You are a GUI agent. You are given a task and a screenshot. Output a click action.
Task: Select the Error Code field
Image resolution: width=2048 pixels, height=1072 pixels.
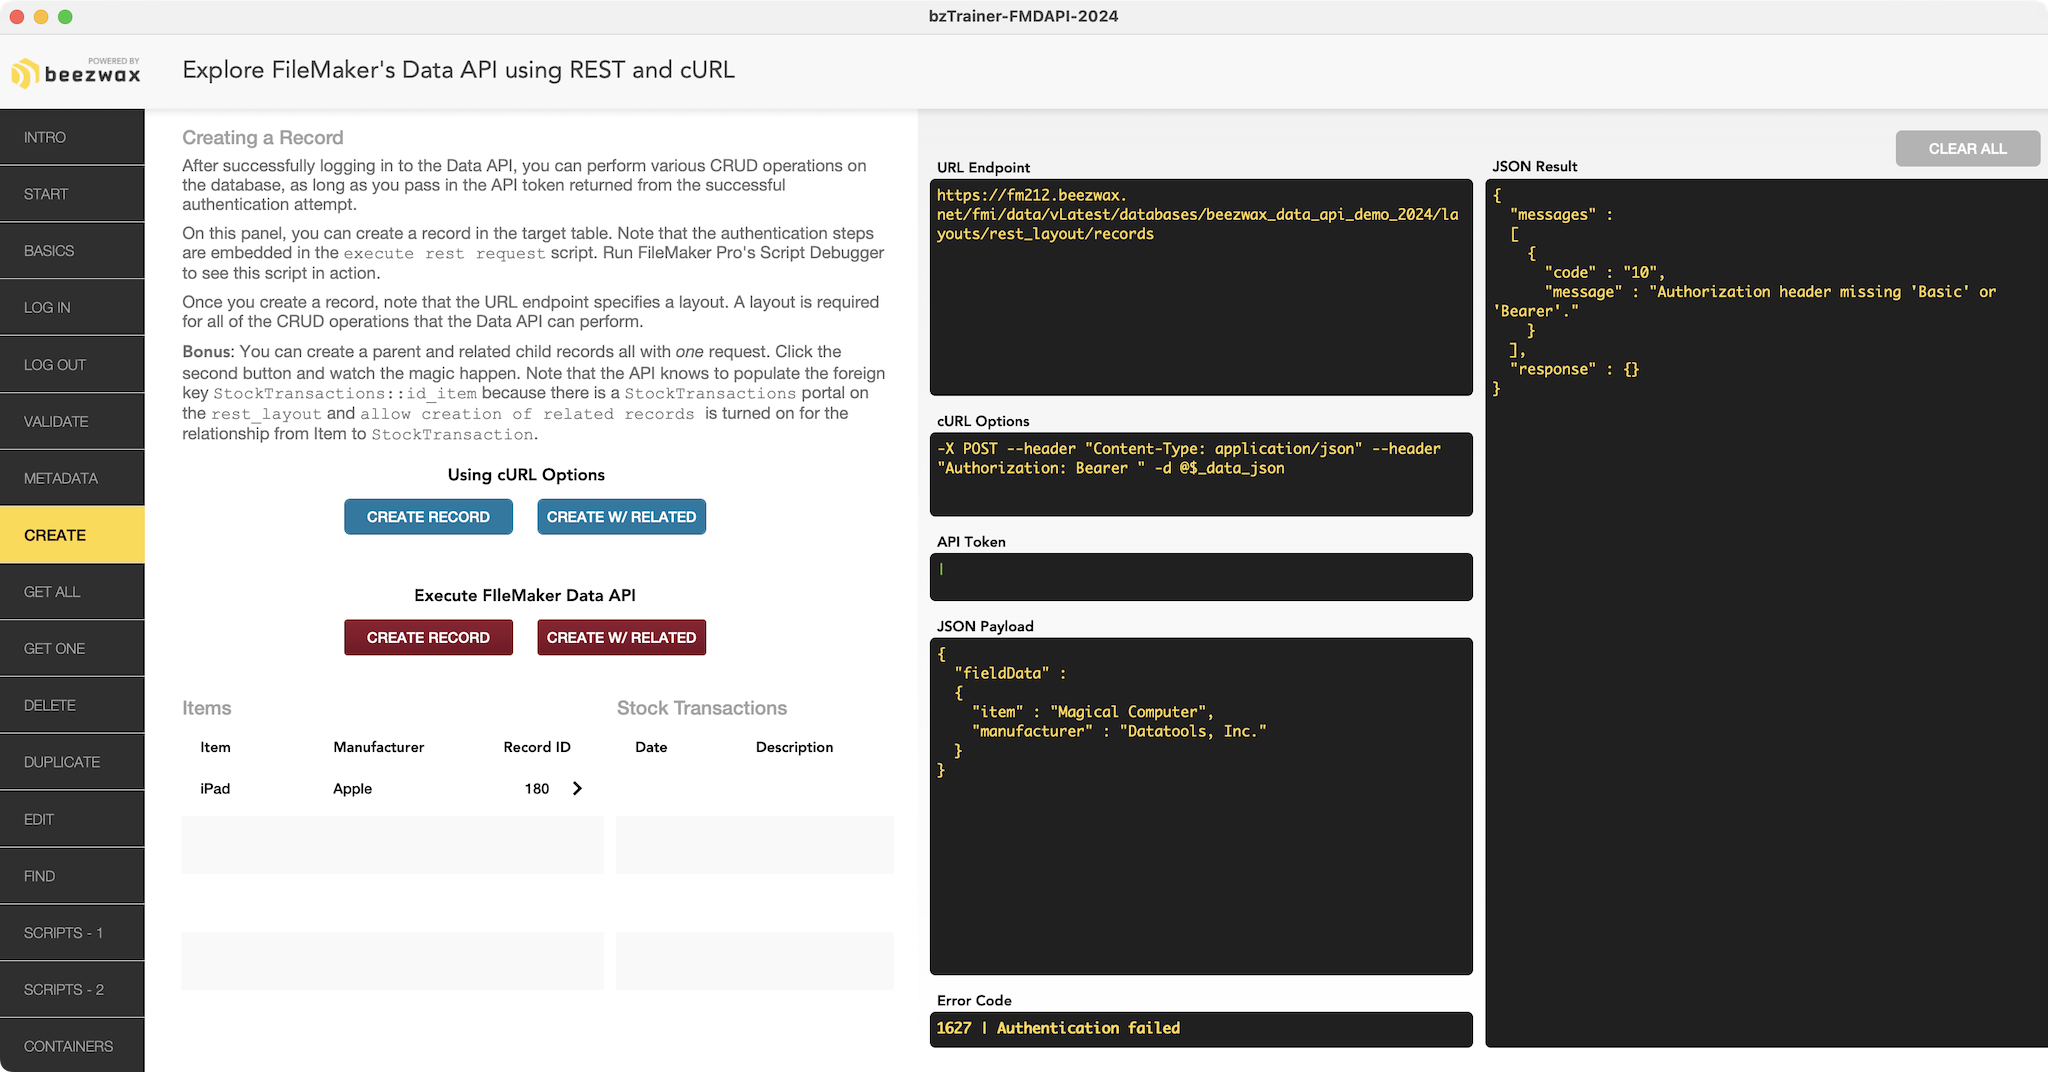[x=1200, y=1029]
